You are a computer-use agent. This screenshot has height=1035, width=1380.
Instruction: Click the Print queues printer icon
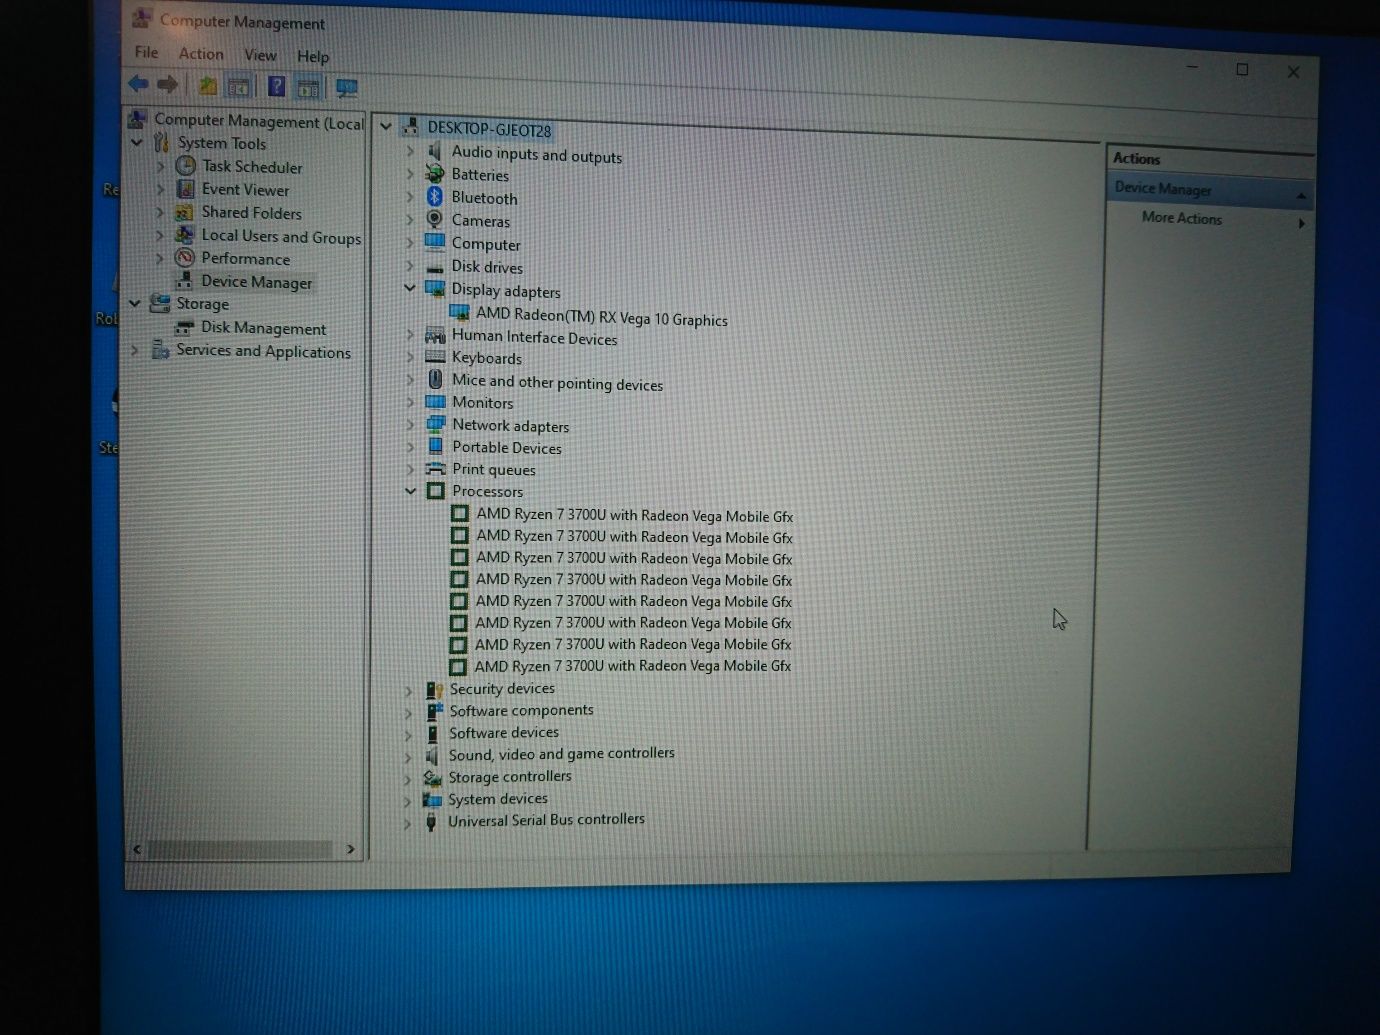435,468
